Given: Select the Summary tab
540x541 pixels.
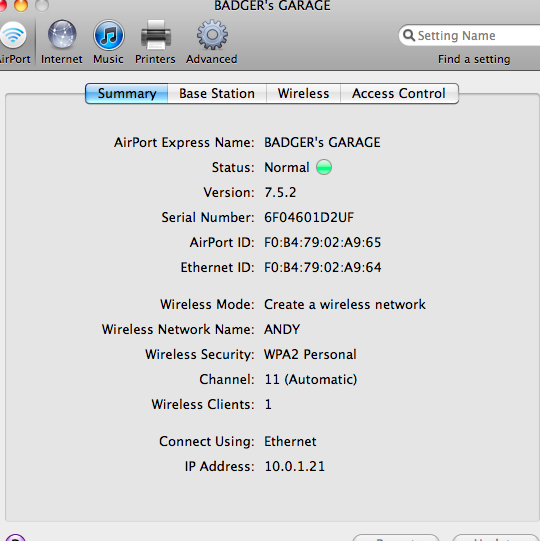Looking at the screenshot, I should click(x=127, y=94).
